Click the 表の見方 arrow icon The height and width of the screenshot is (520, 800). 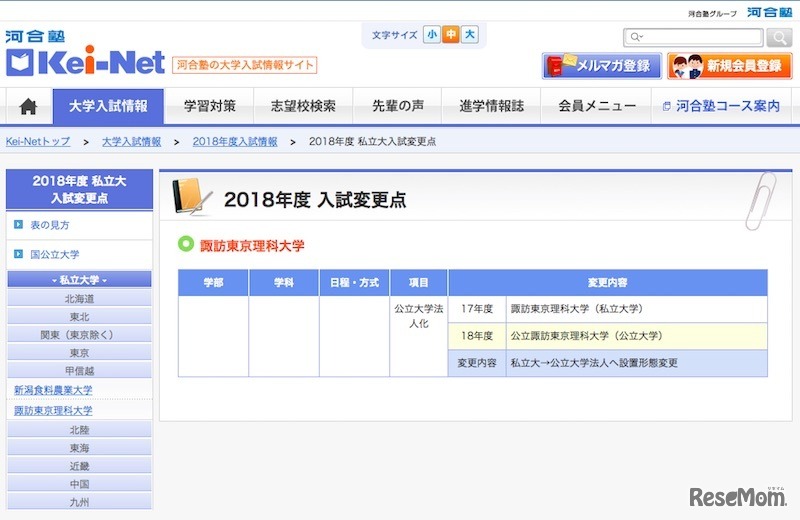click(x=18, y=225)
